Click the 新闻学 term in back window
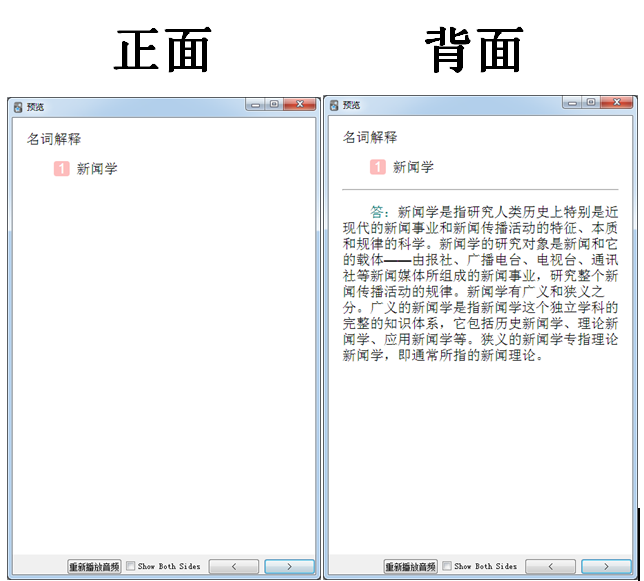 click(413, 167)
